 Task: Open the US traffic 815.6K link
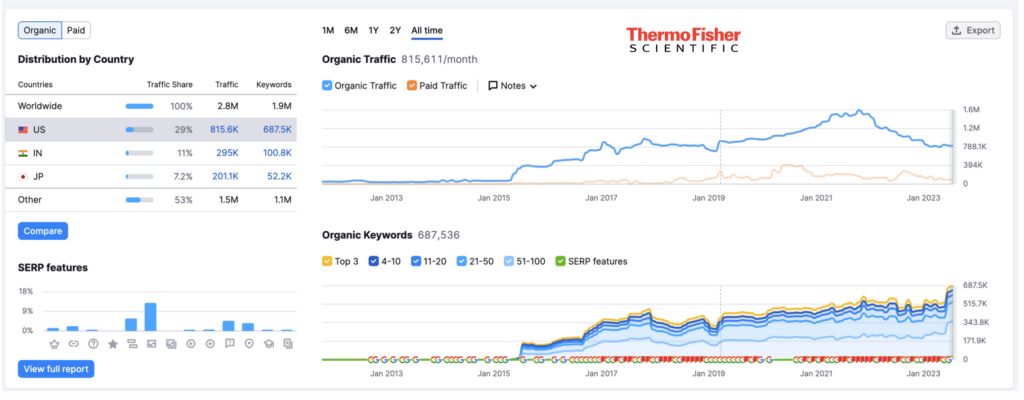[224, 130]
